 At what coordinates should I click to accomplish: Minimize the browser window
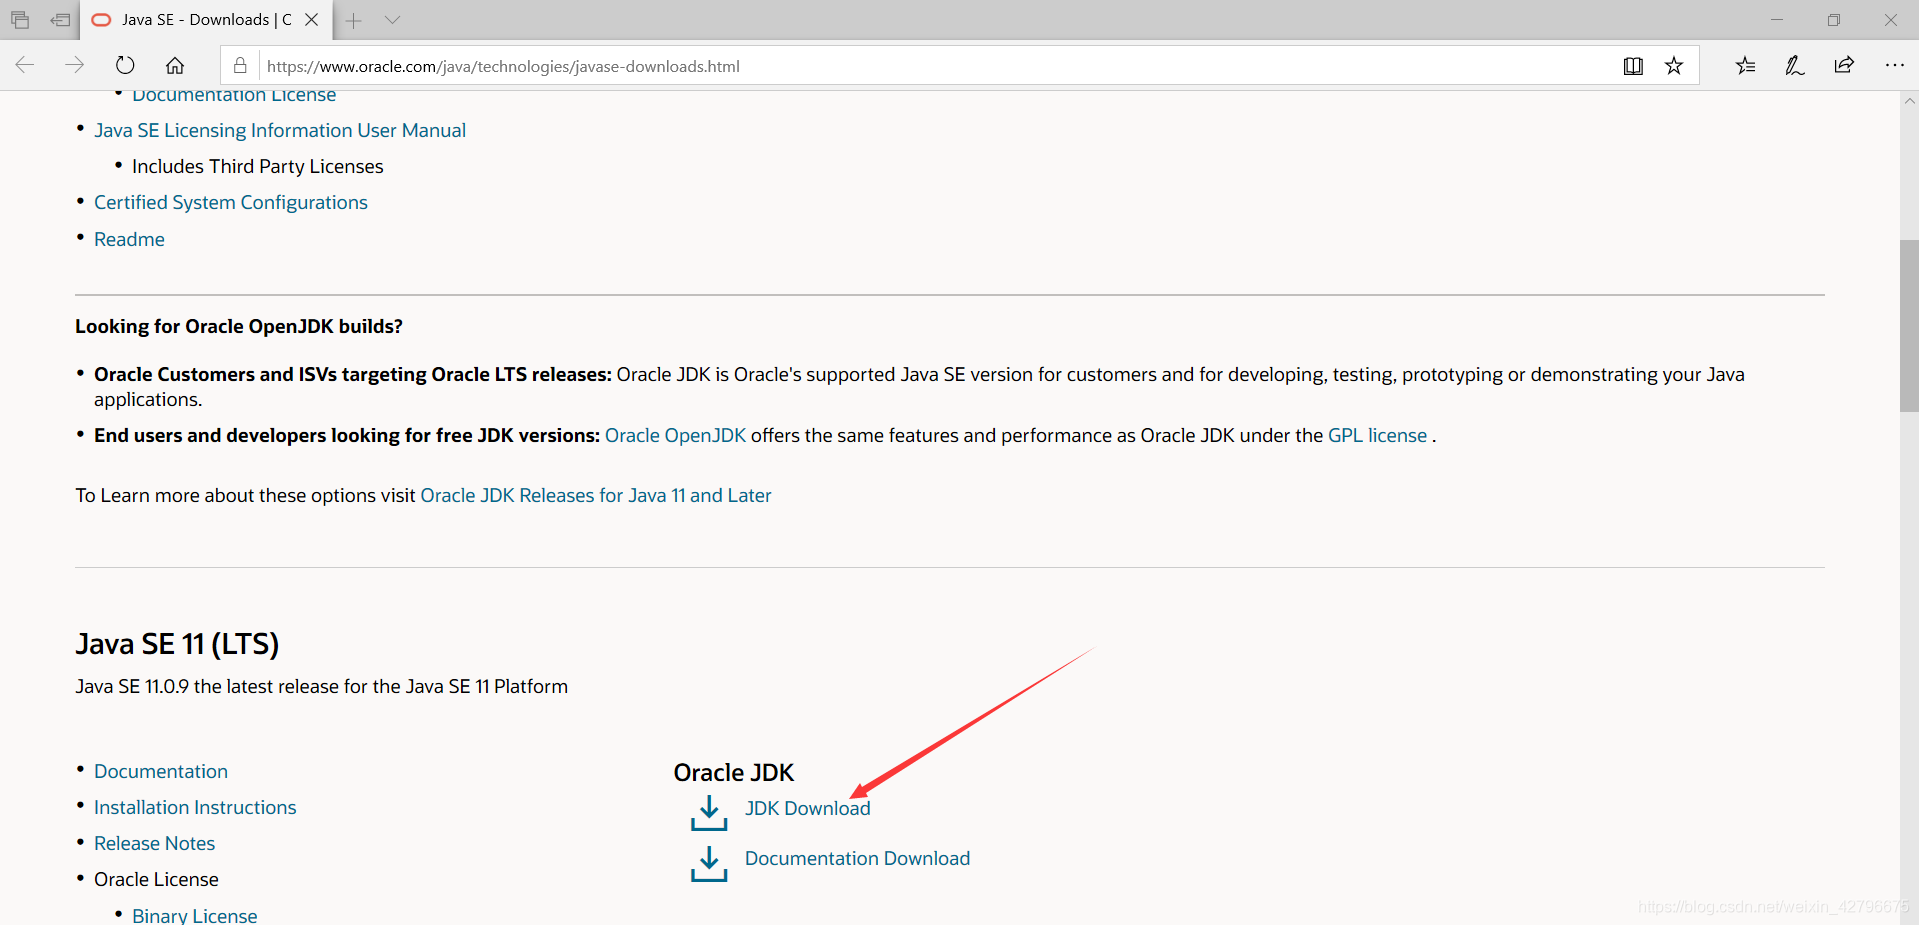pyautogui.click(x=1776, y=20)
